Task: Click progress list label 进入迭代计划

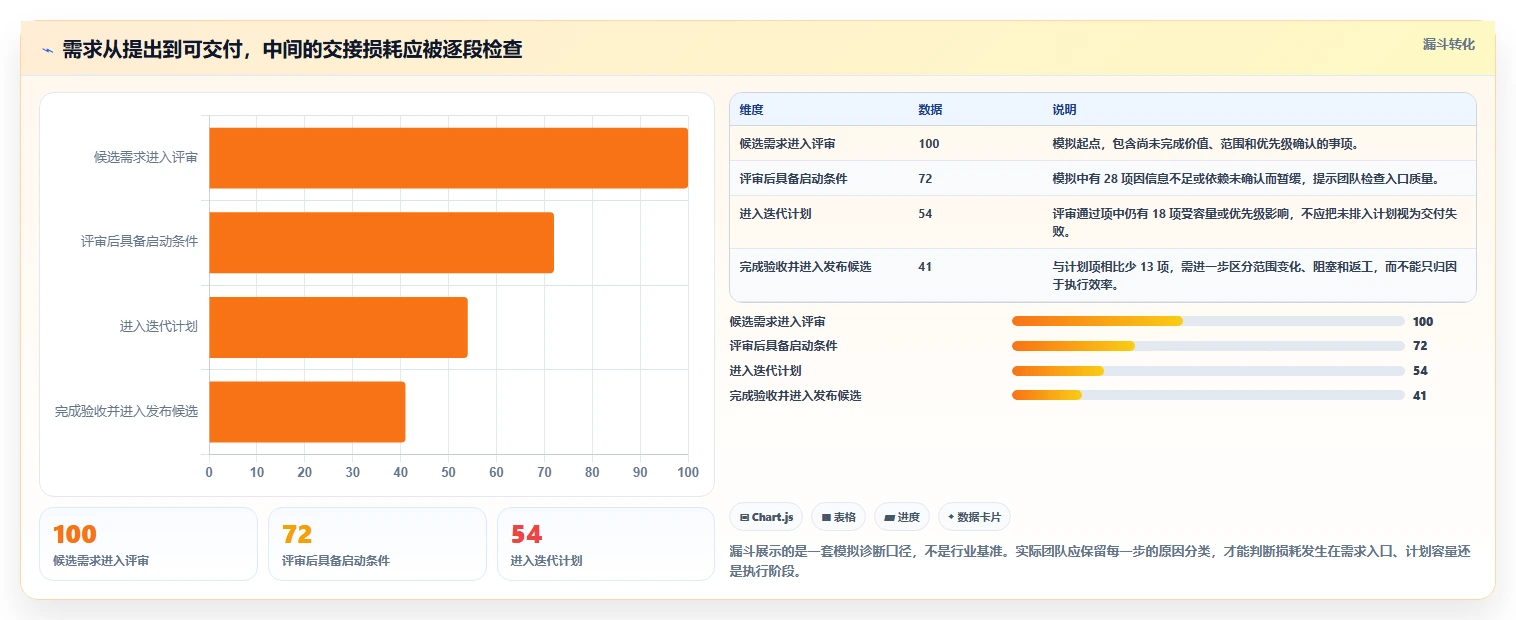Action: 766,371
